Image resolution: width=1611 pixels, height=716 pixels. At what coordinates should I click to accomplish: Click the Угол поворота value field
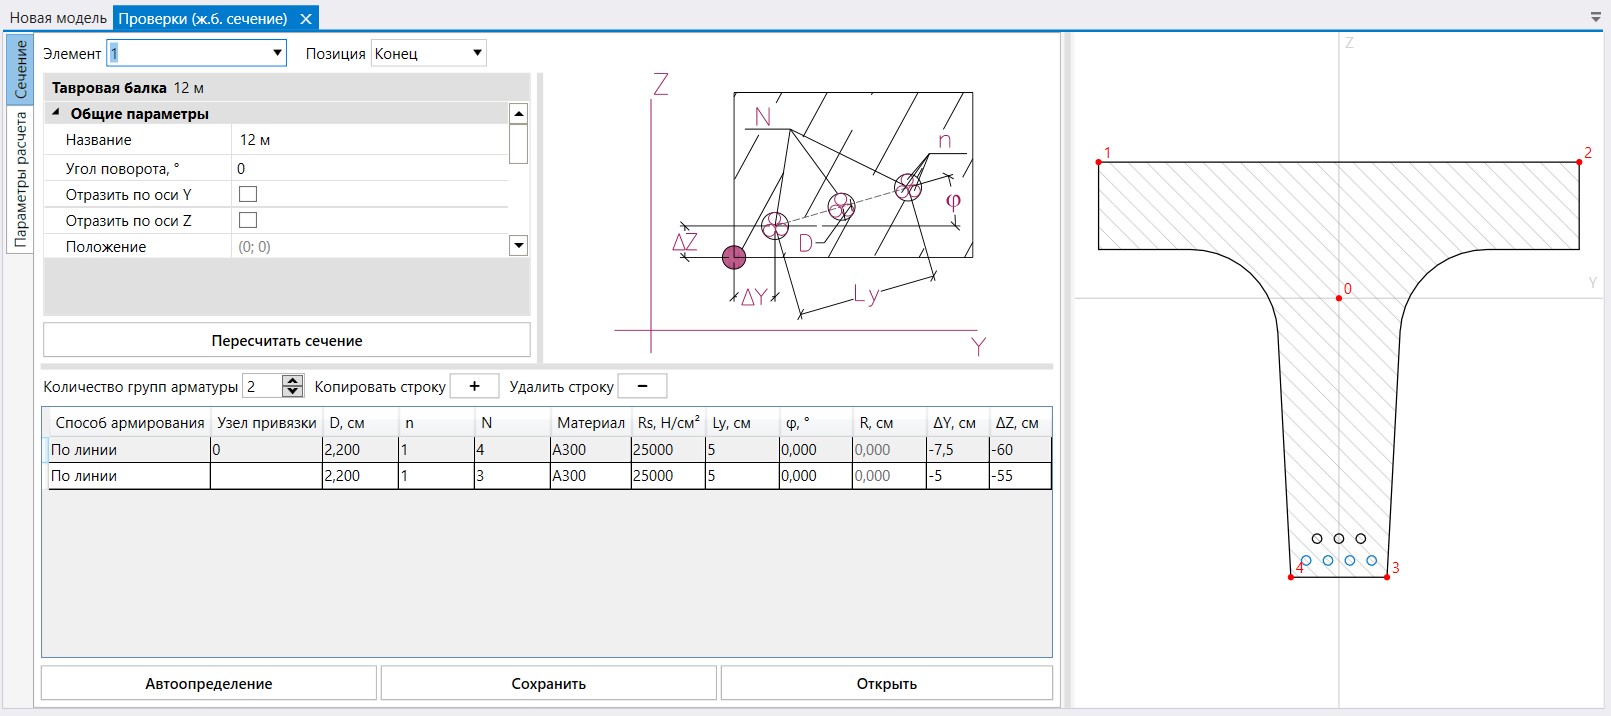coord(370,168)
